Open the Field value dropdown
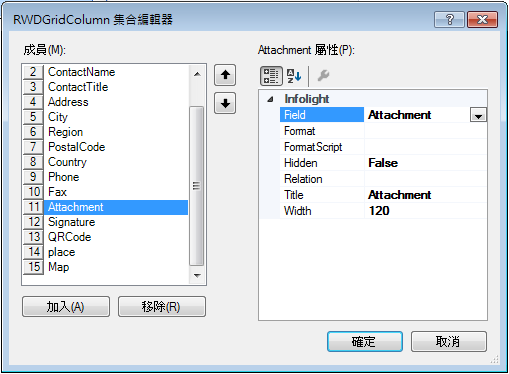 pyautogui.click(x=478, y=115)
